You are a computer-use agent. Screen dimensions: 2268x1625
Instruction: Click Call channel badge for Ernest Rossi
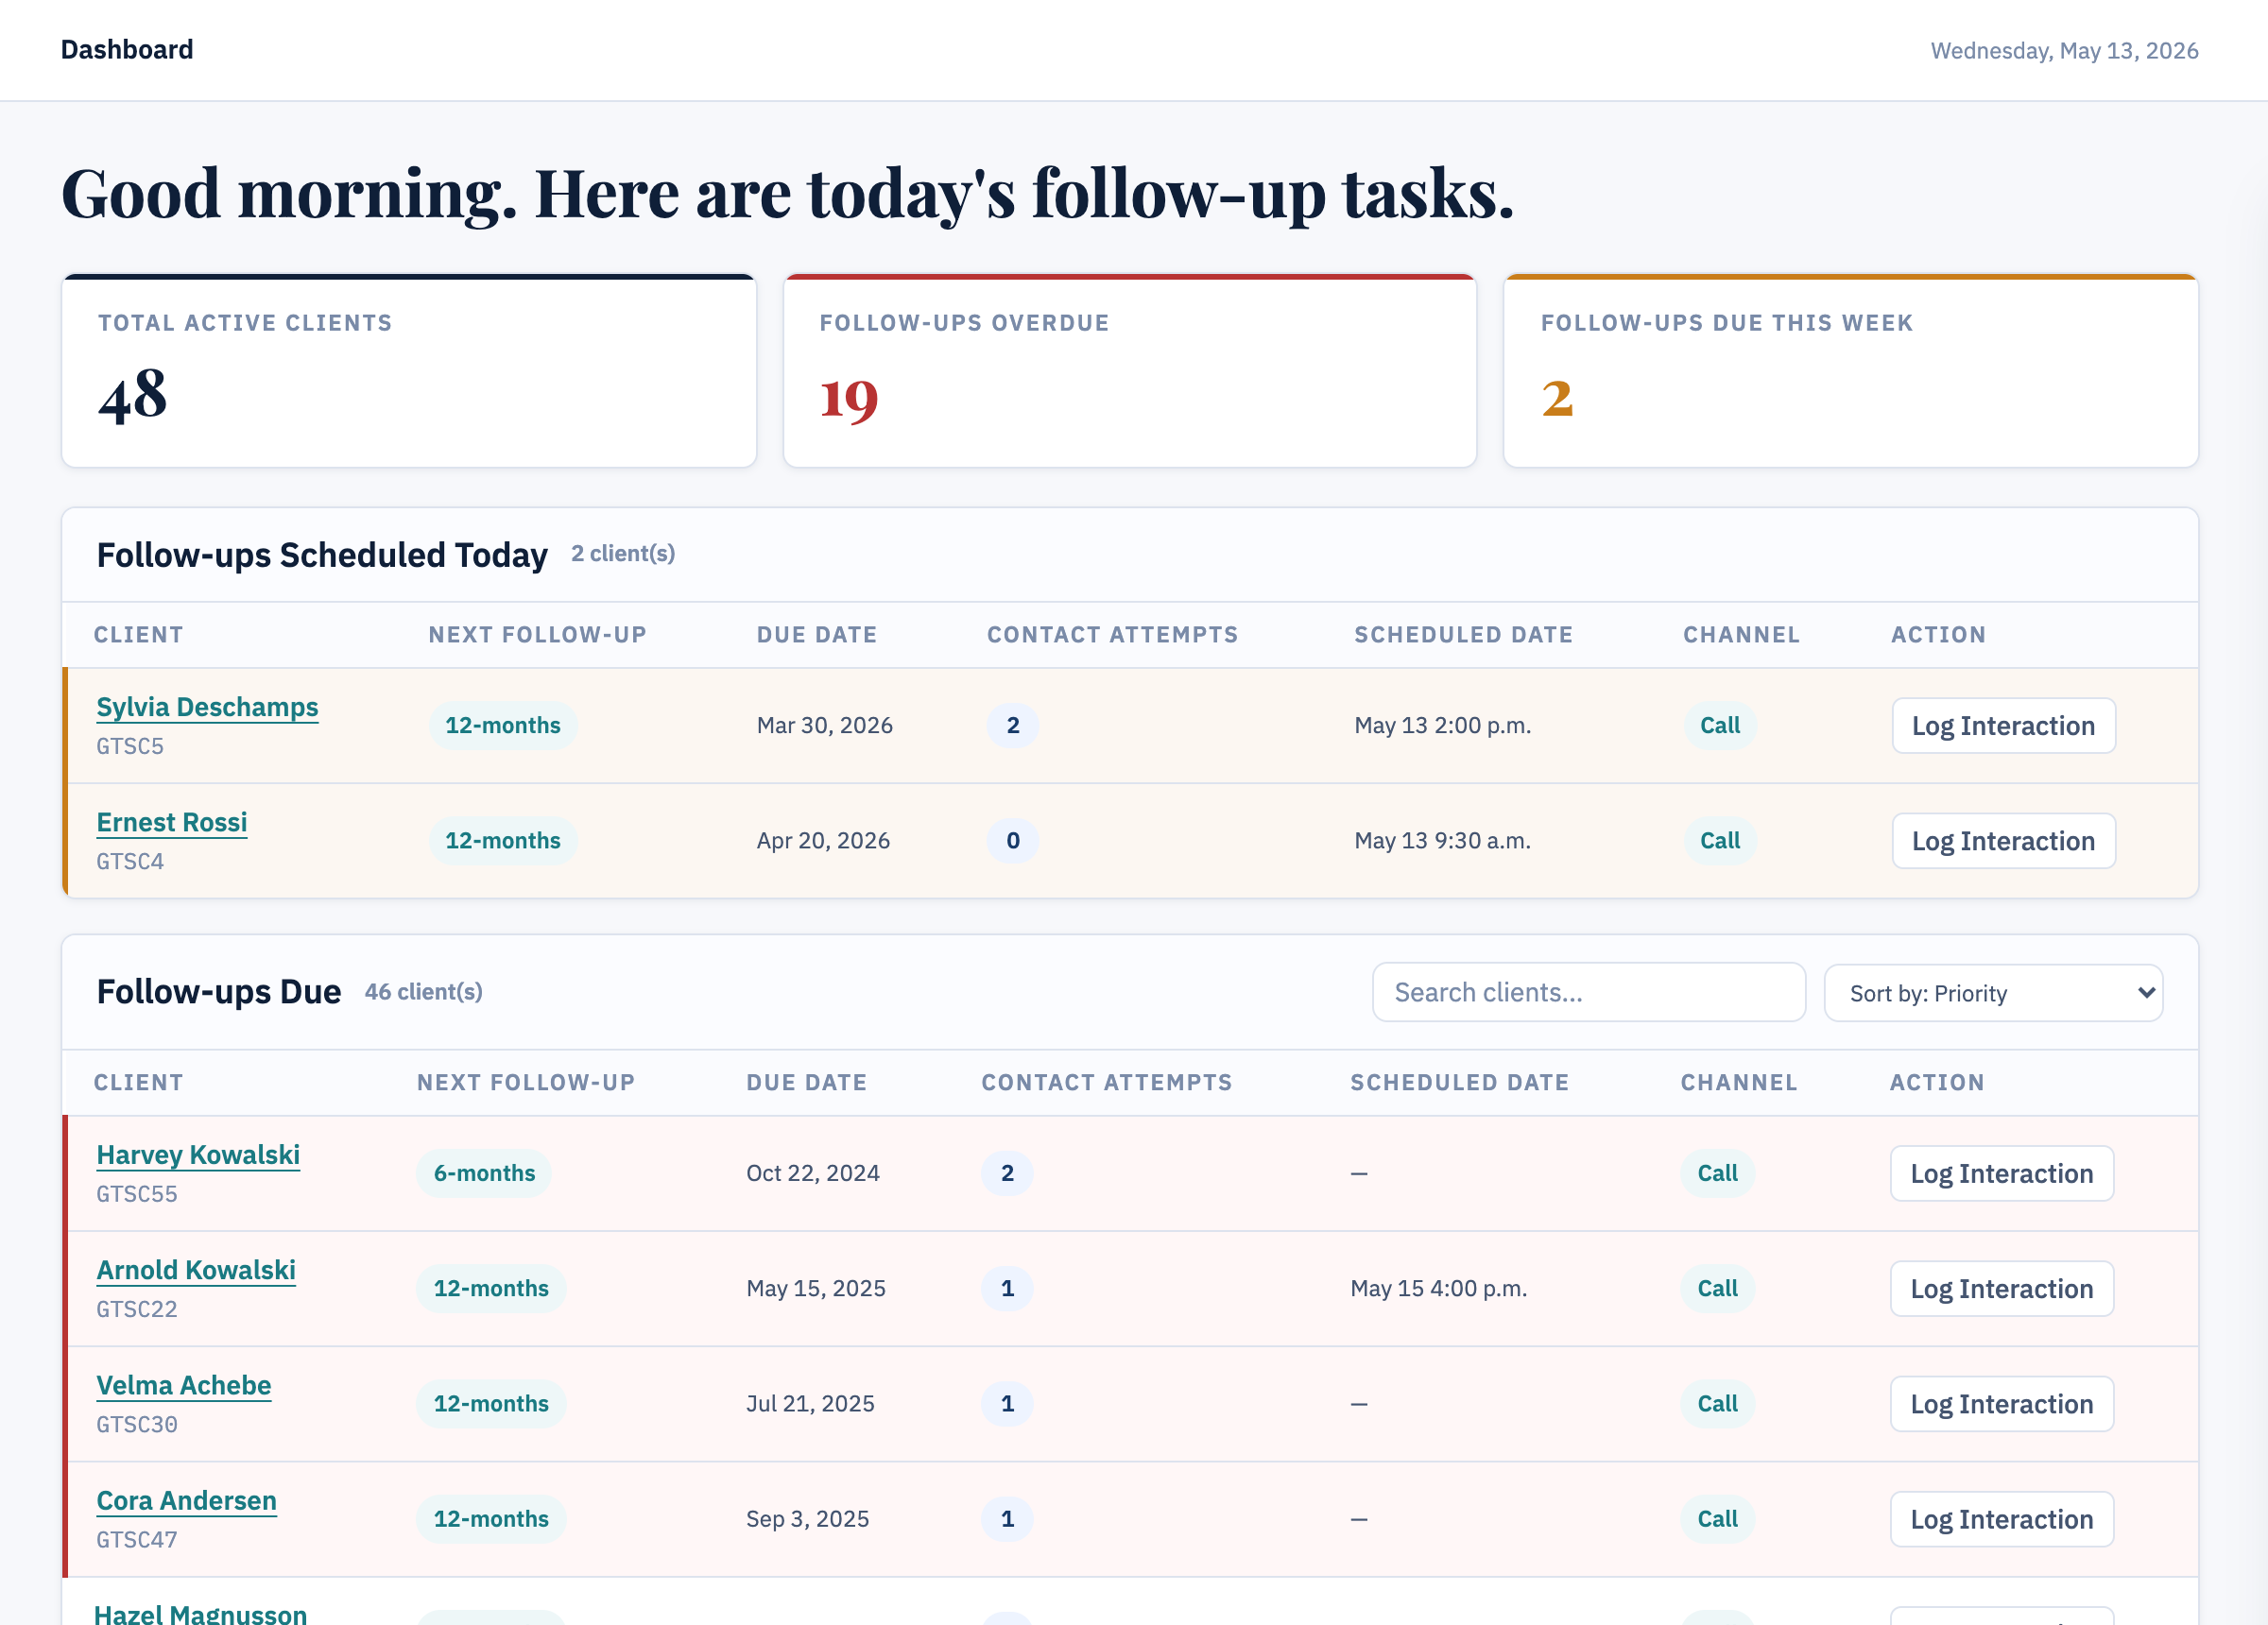pos(1720,841)
